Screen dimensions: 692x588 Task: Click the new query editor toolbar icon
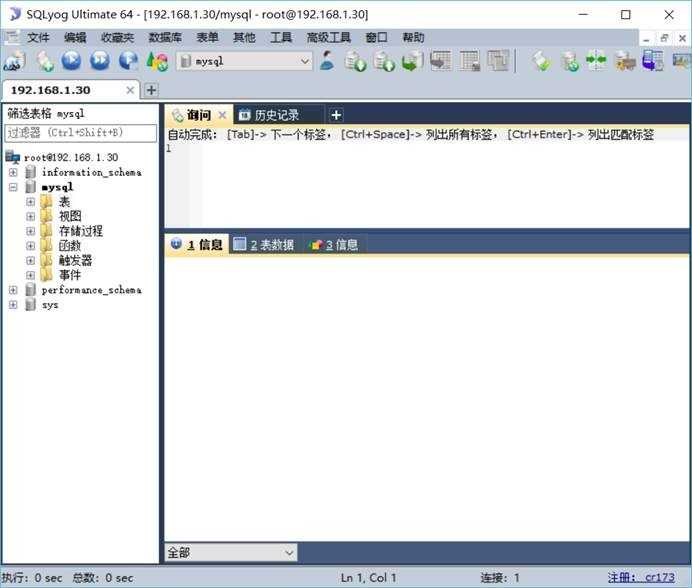tap(45, 61)
